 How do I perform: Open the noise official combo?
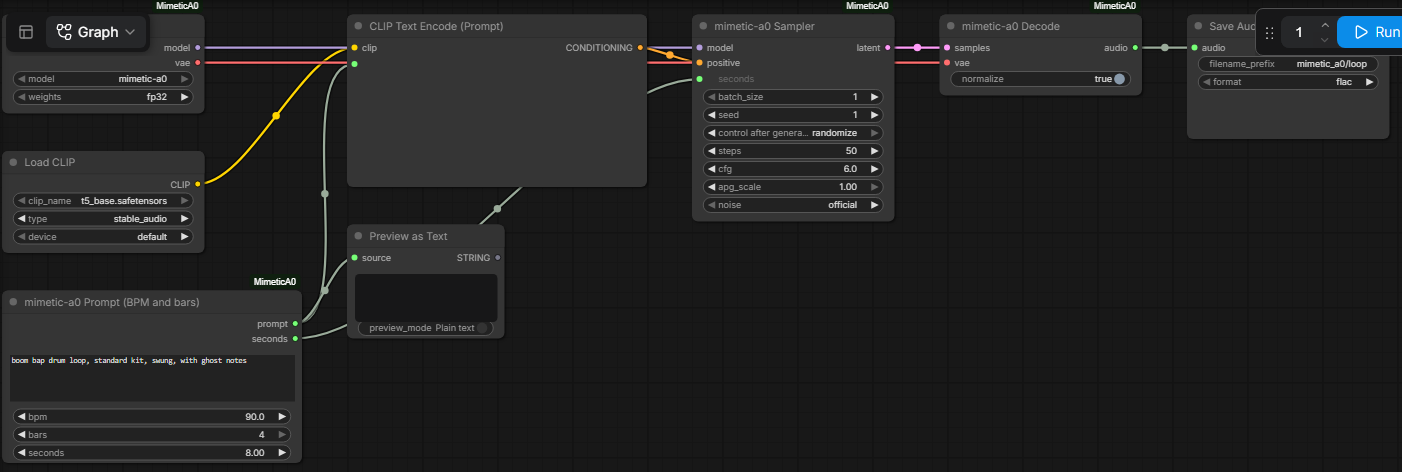pos(794,205)
